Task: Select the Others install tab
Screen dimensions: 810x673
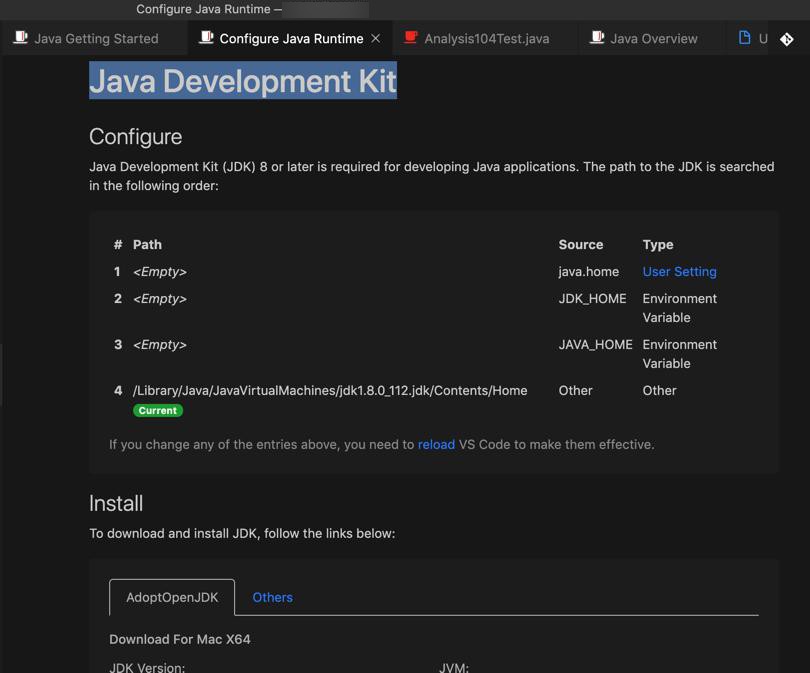Action: pyautogui.click(x=272, y=597)
